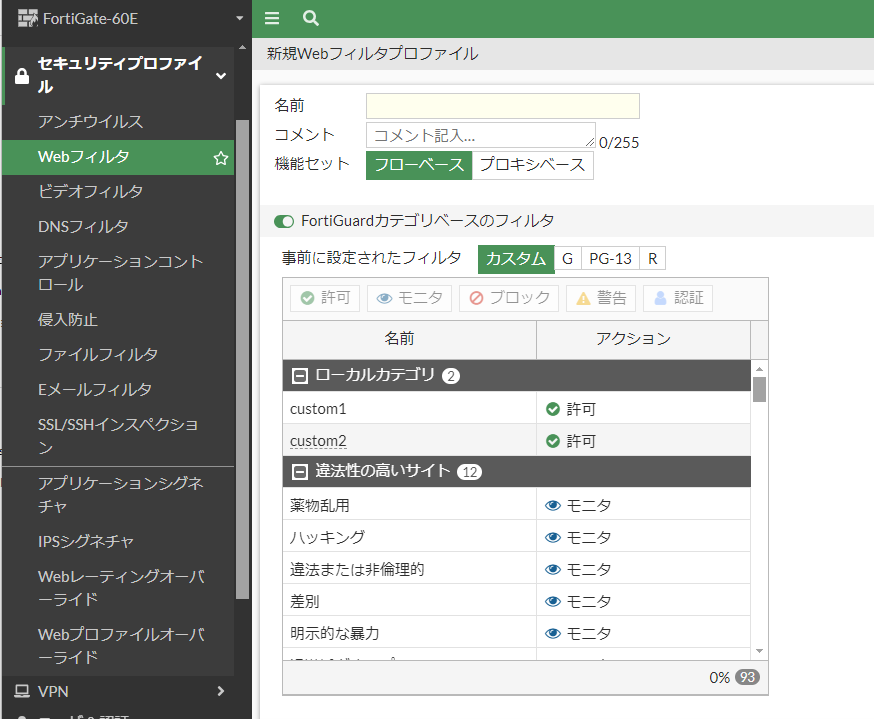Click the 名前 input field
Screen dimensions: 874x719
click(x=503, y=106)
